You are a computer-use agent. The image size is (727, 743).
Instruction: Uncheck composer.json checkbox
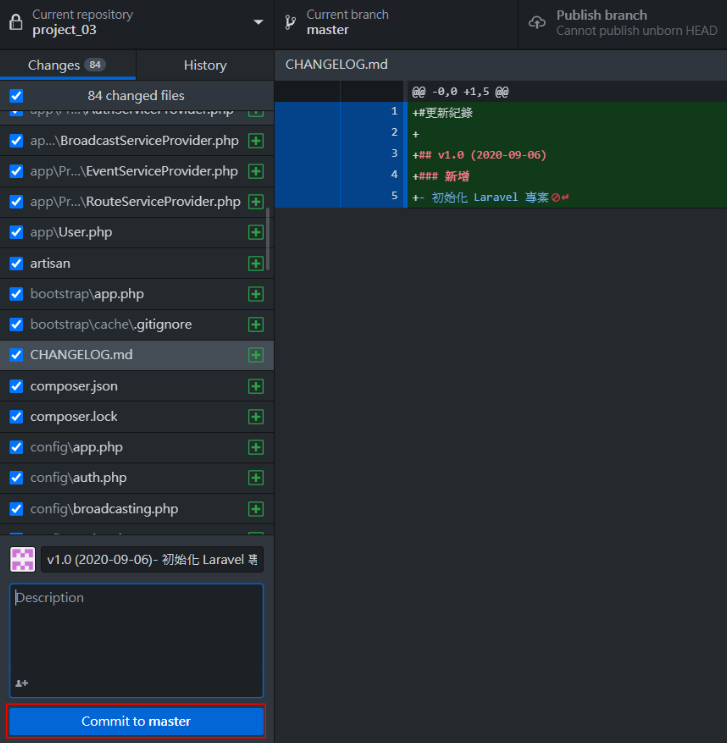click(x=17, y=386)
